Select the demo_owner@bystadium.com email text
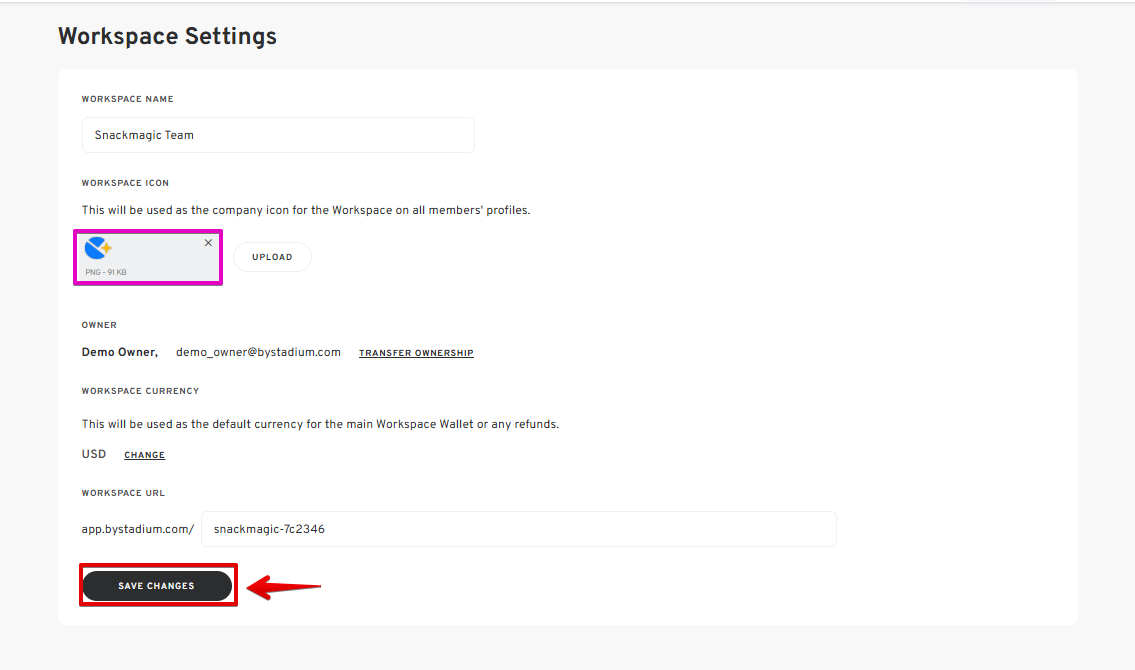Image resolution: width=1135 pixels, height=670 pixels. (x=258, y=352)
